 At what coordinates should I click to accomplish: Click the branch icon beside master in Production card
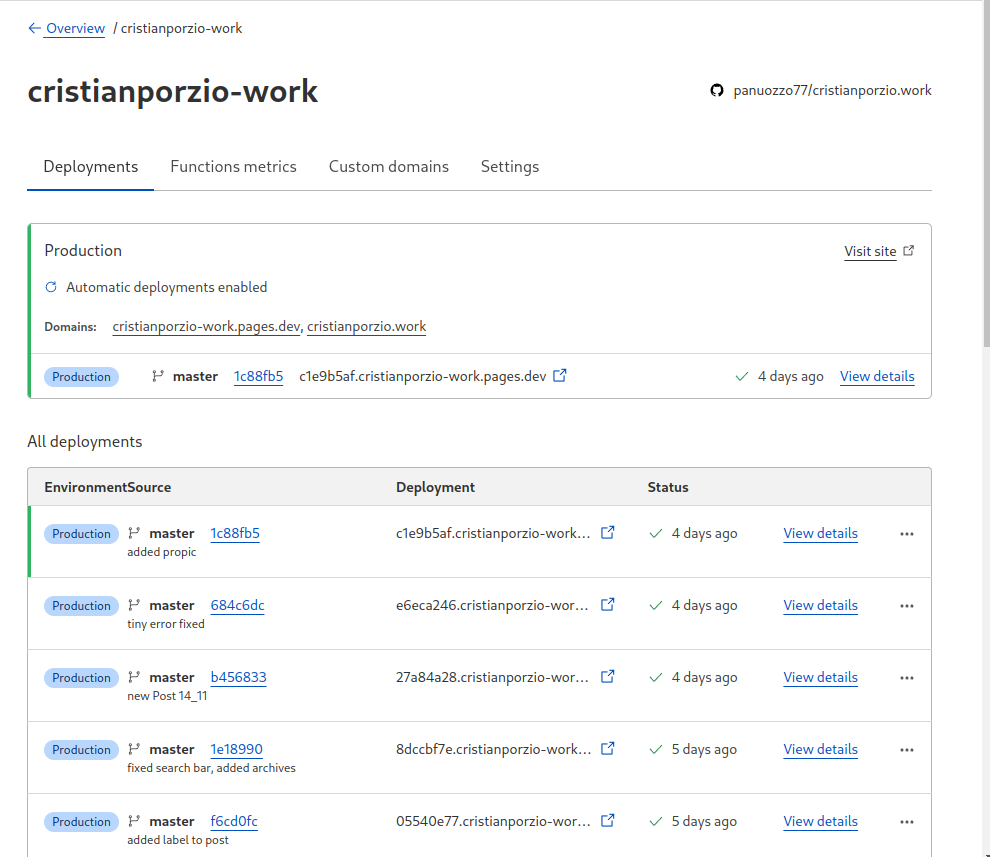pos(158,375)
